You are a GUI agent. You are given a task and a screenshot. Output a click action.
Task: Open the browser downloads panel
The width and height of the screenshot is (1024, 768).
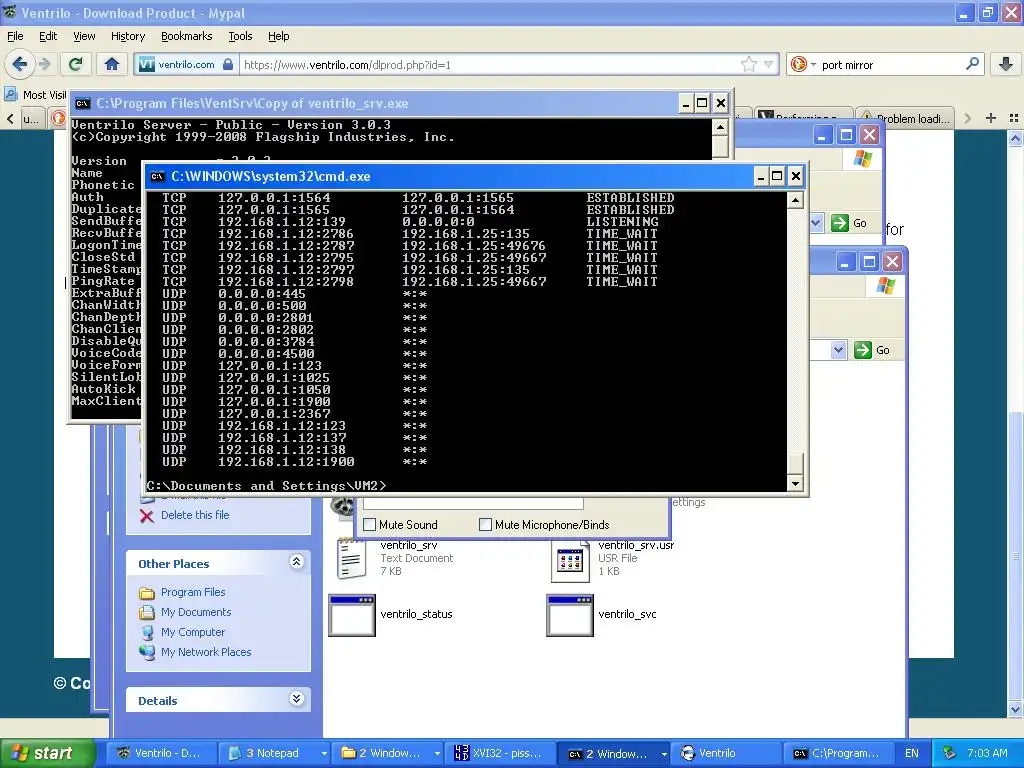[x=1006, y=64]
